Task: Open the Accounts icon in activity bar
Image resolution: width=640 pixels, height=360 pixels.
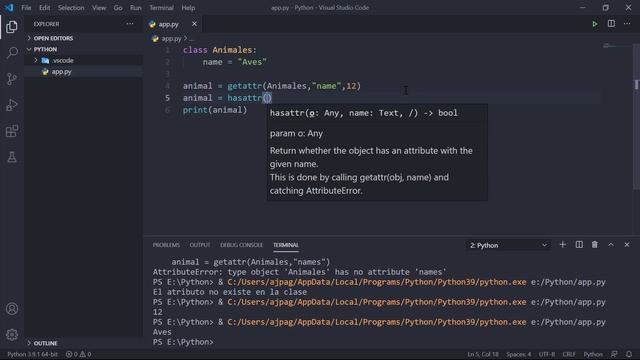Action: tap(12, 309)
